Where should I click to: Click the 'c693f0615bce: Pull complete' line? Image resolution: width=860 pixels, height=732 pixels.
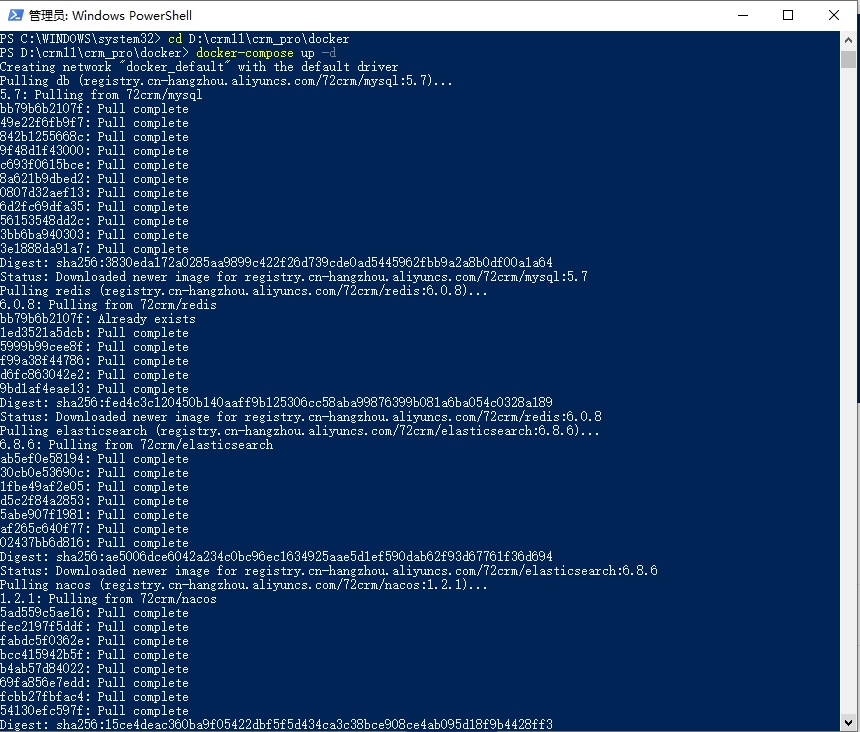(x=94, y=165)
